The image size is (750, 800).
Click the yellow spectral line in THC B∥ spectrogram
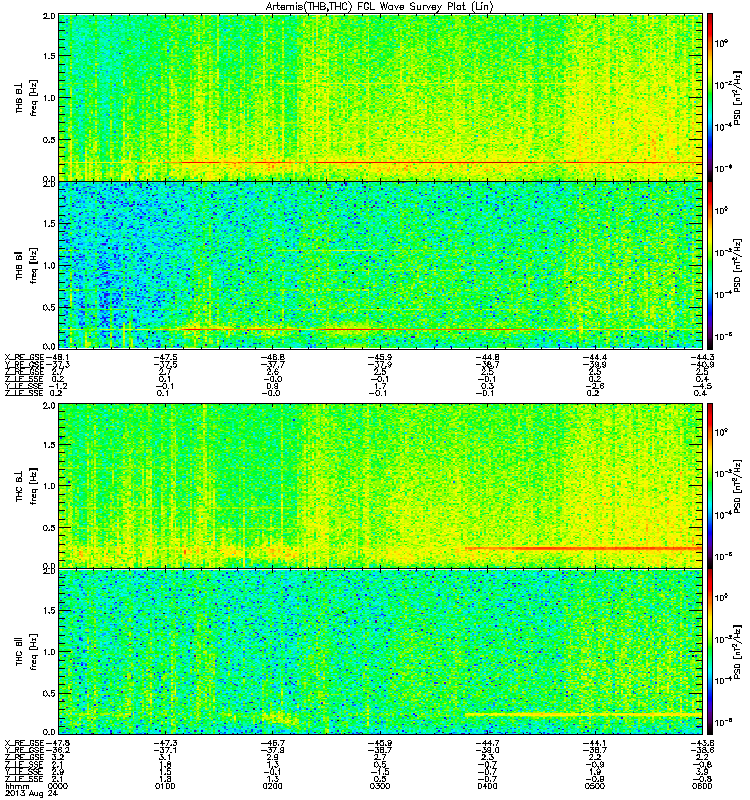coord(584,714)
